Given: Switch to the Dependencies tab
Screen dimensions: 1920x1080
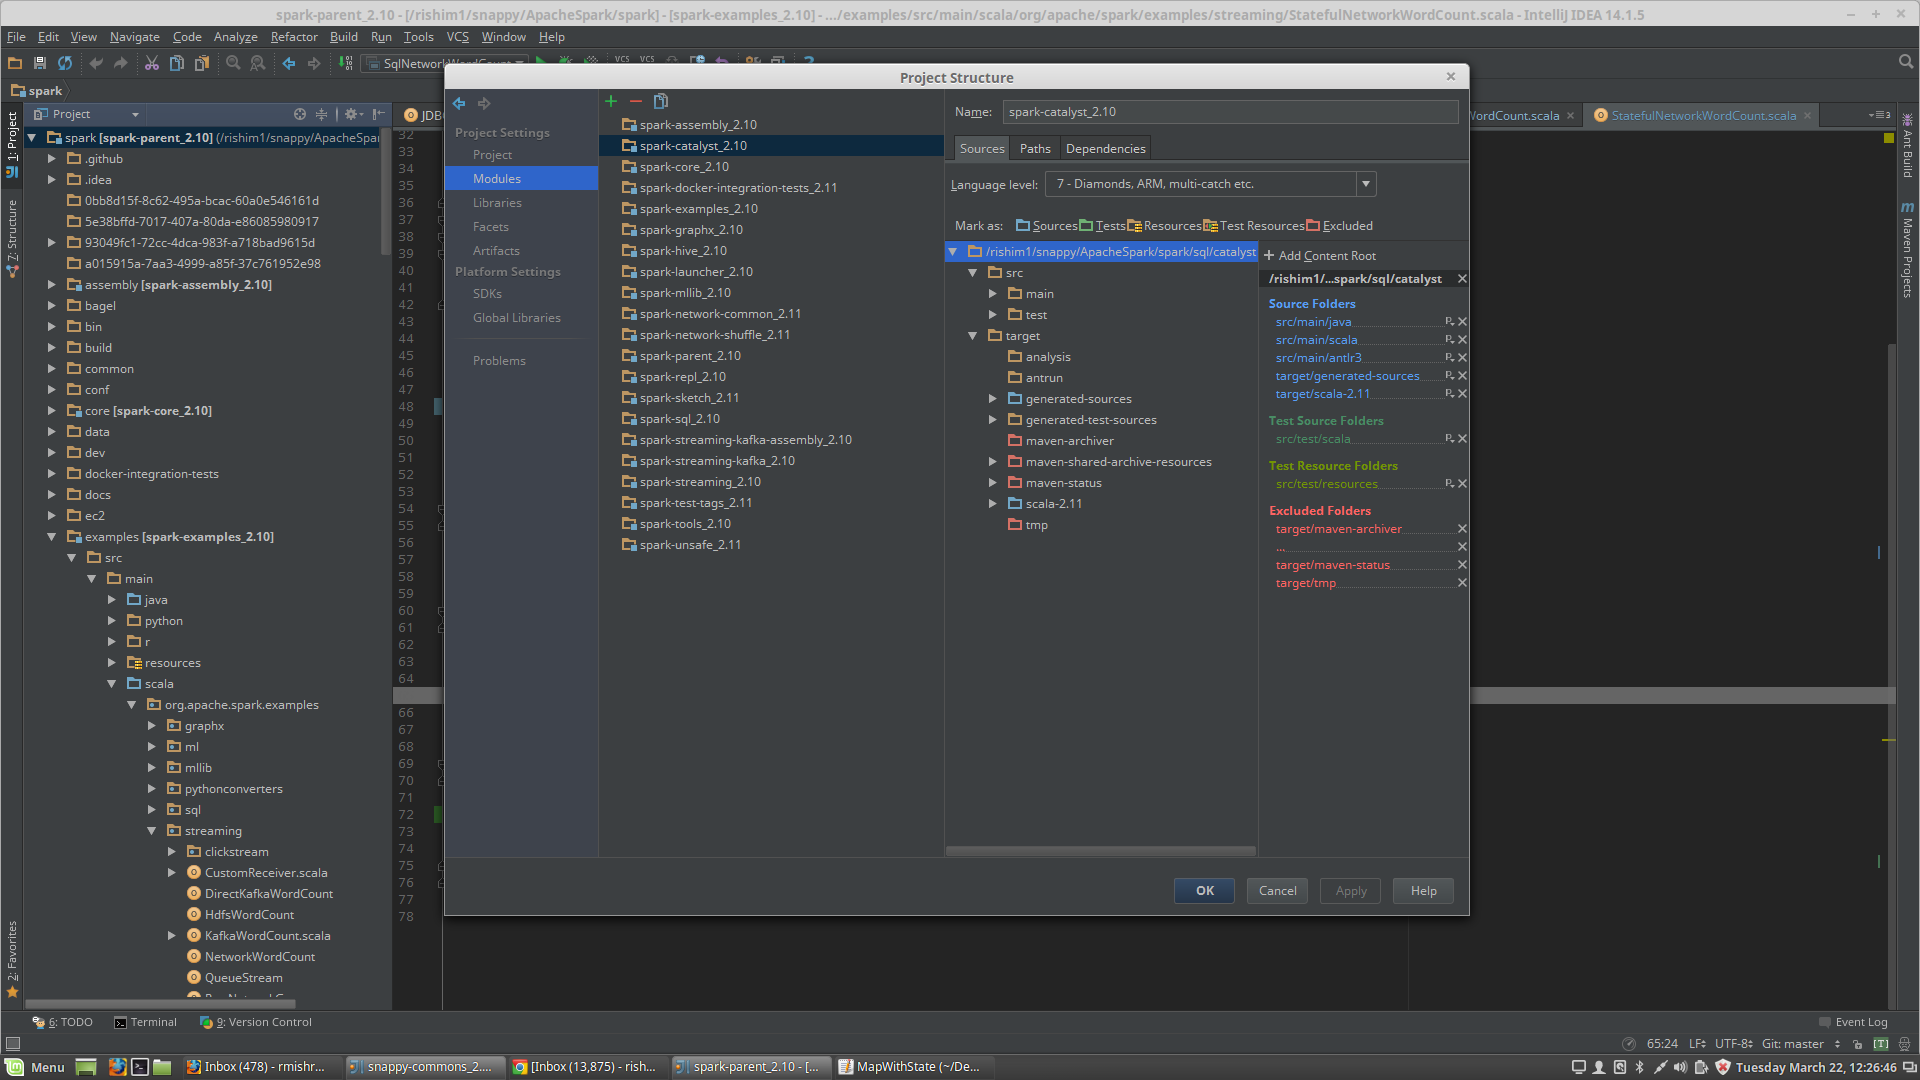Looking at the screenshot, I should (1105, 148).
